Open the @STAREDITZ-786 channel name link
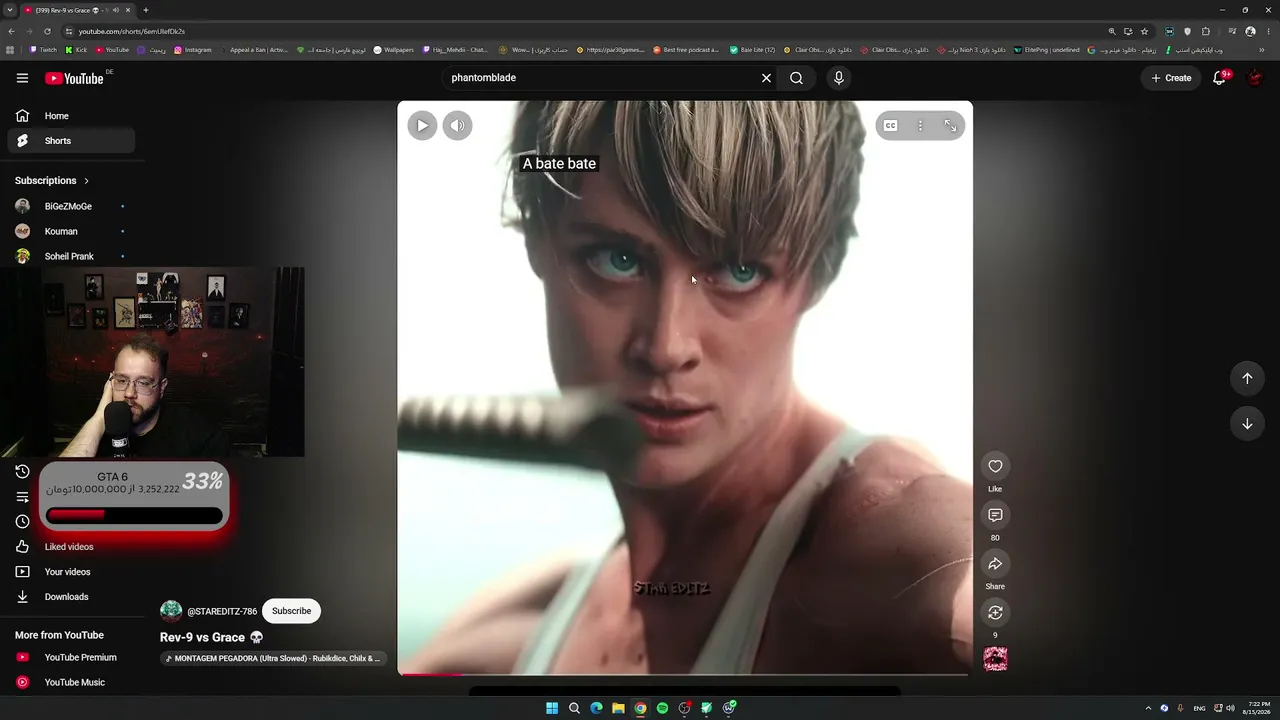 [222, 611]
